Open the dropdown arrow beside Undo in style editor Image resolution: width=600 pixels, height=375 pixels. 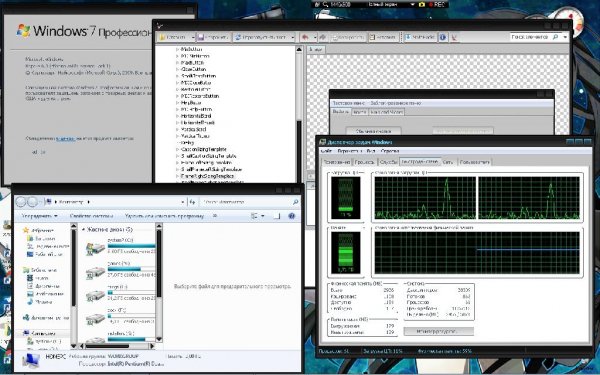(x=315, y=37)
